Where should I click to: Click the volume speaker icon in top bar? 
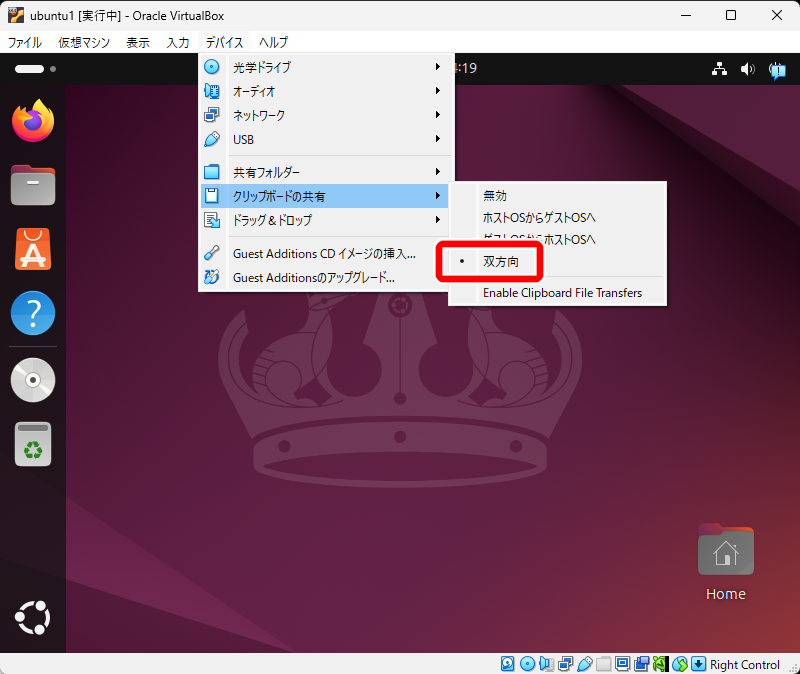point(747,69)
